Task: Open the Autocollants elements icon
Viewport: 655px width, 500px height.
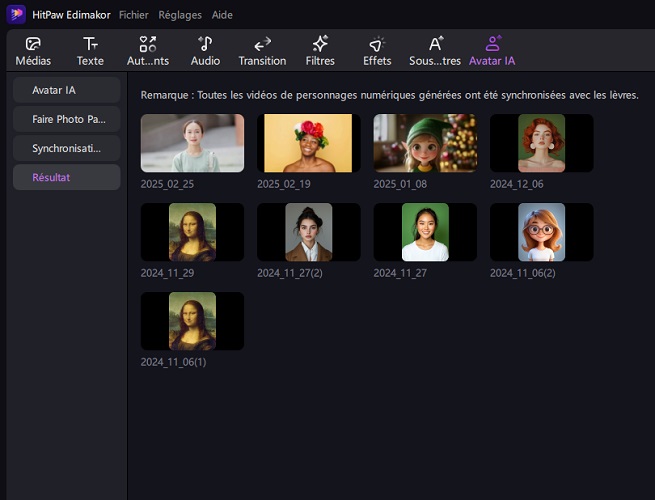Action: coord(148,44)
